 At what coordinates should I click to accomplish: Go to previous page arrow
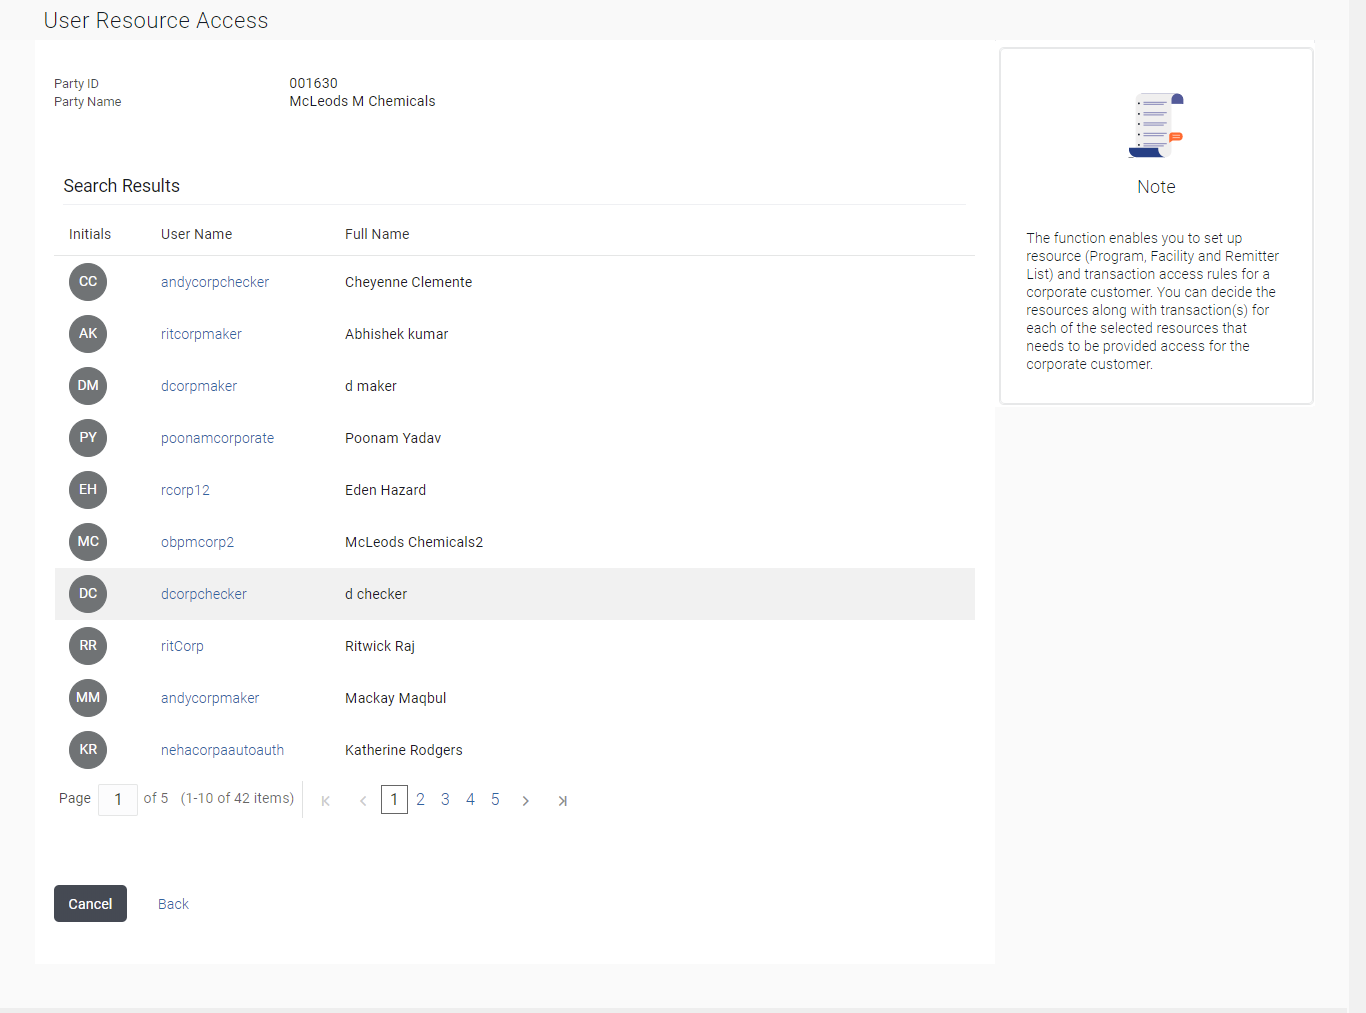(x=363, y=800)
